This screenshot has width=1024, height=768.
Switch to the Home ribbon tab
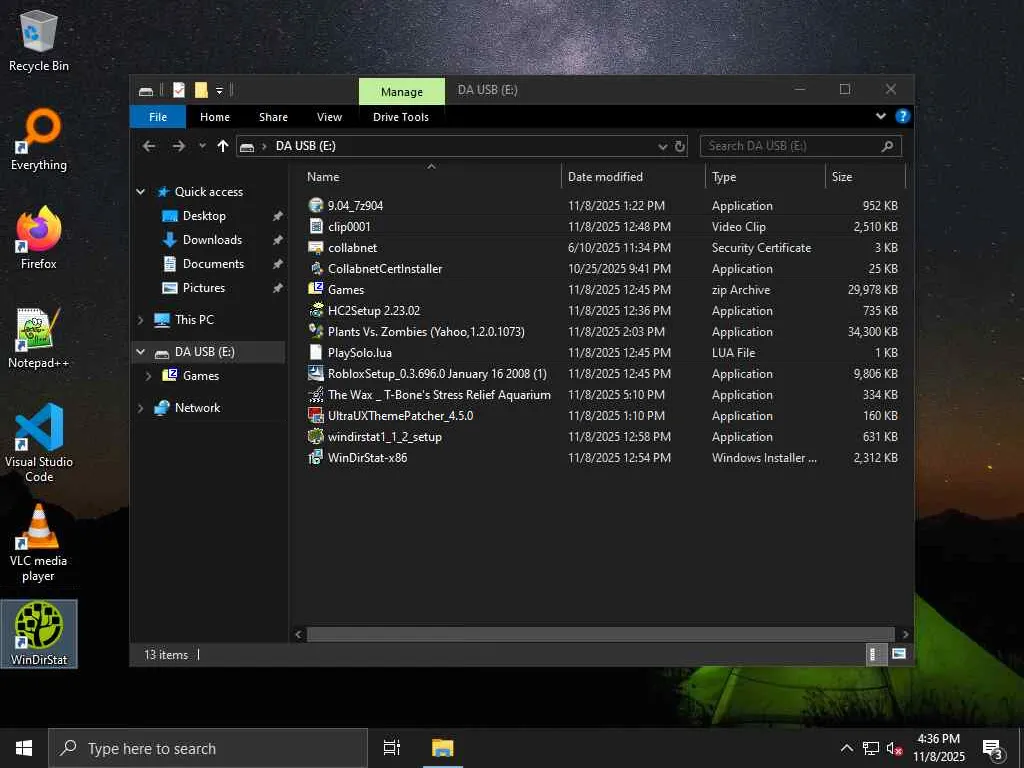click(x=215, y=117)
